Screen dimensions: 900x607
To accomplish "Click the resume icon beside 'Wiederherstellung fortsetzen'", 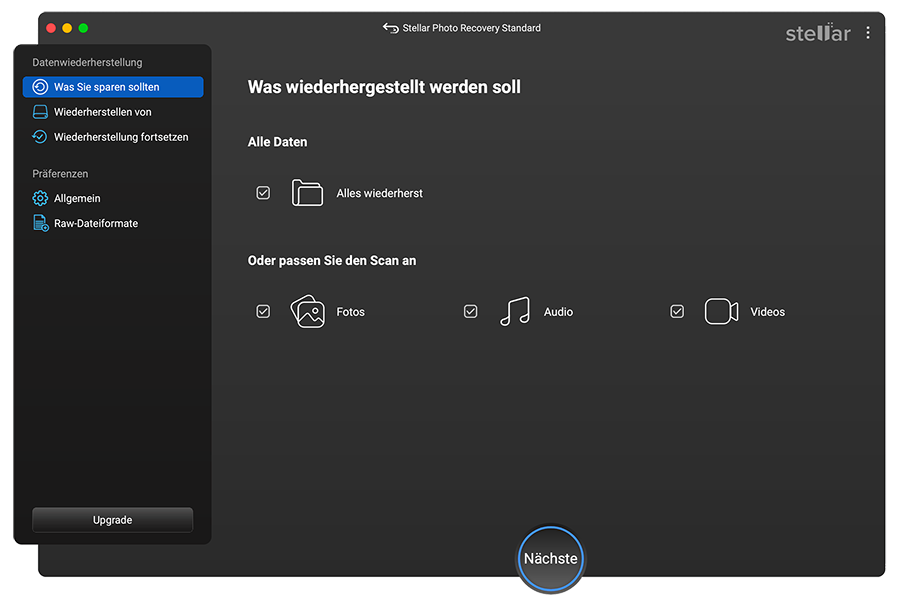I will 41,136.
